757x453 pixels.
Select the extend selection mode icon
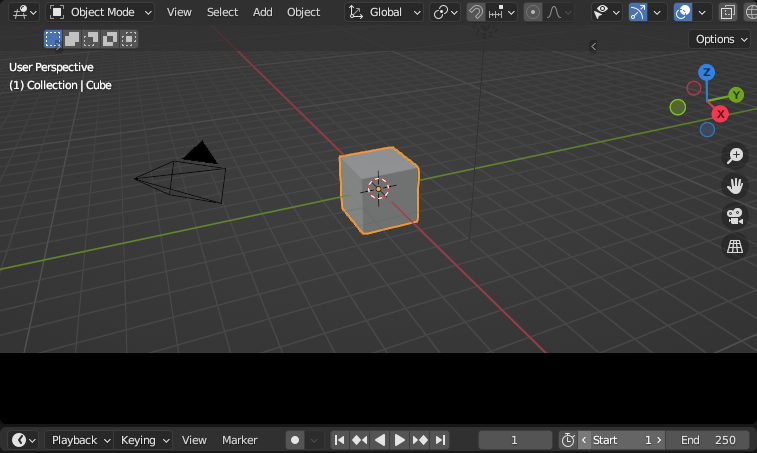tap(72, 39)
